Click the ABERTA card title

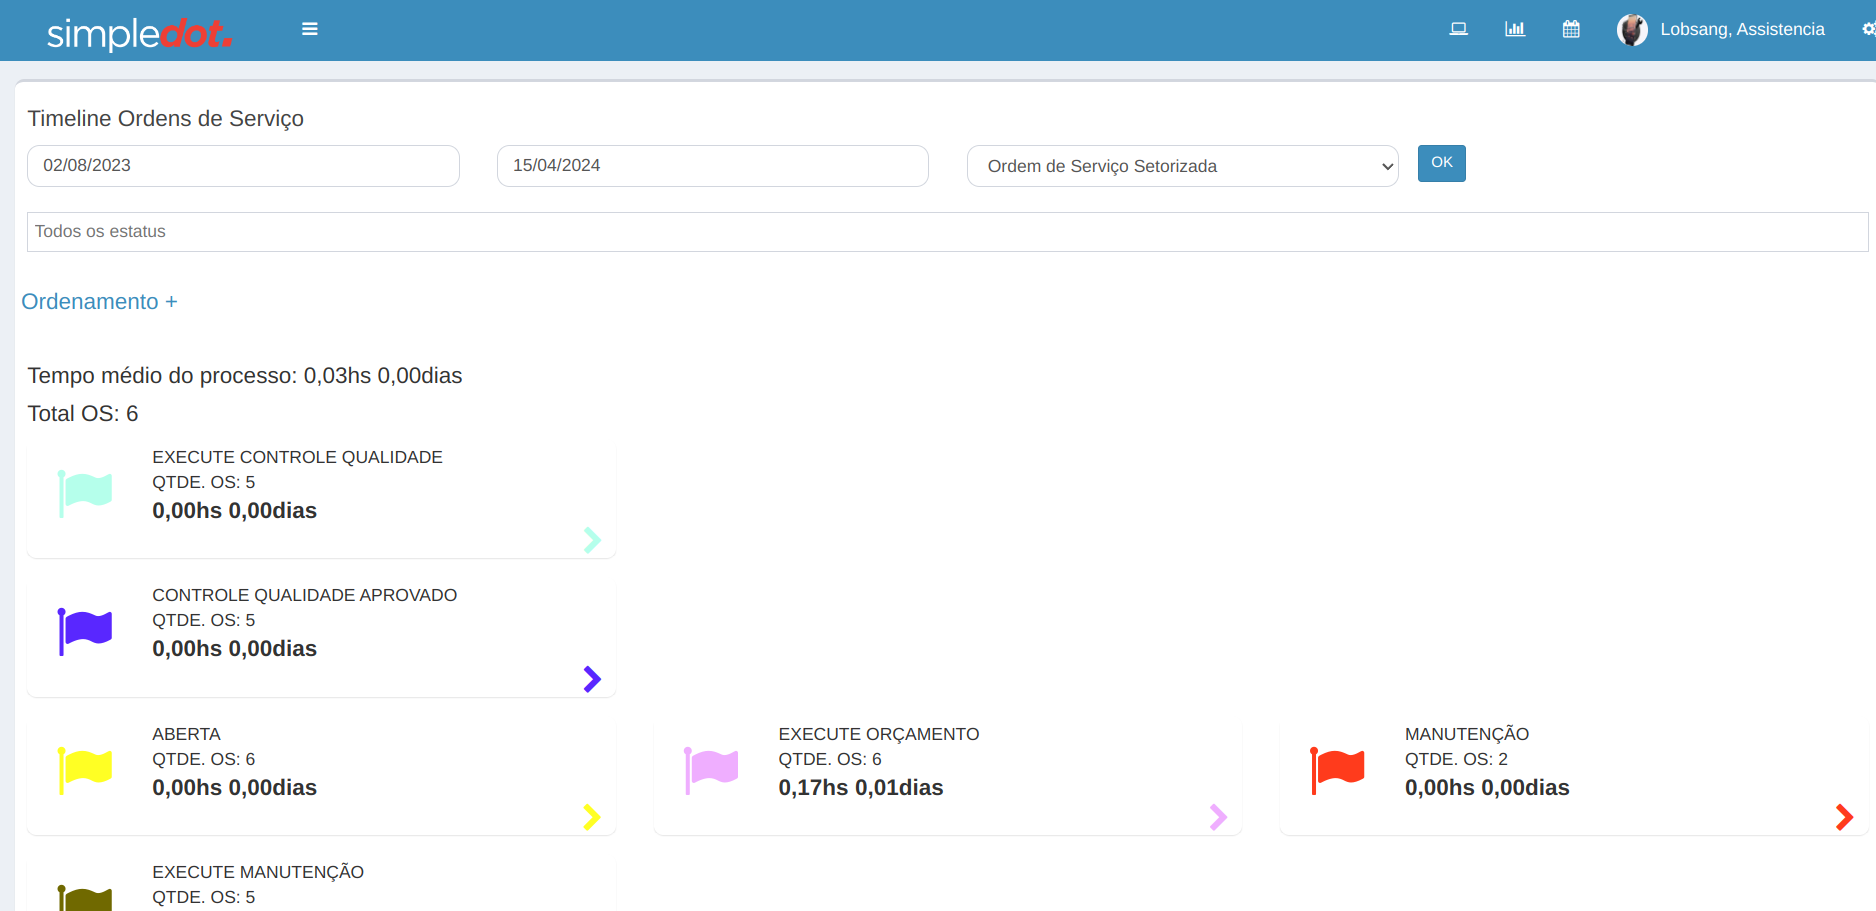tap(186, 734)
